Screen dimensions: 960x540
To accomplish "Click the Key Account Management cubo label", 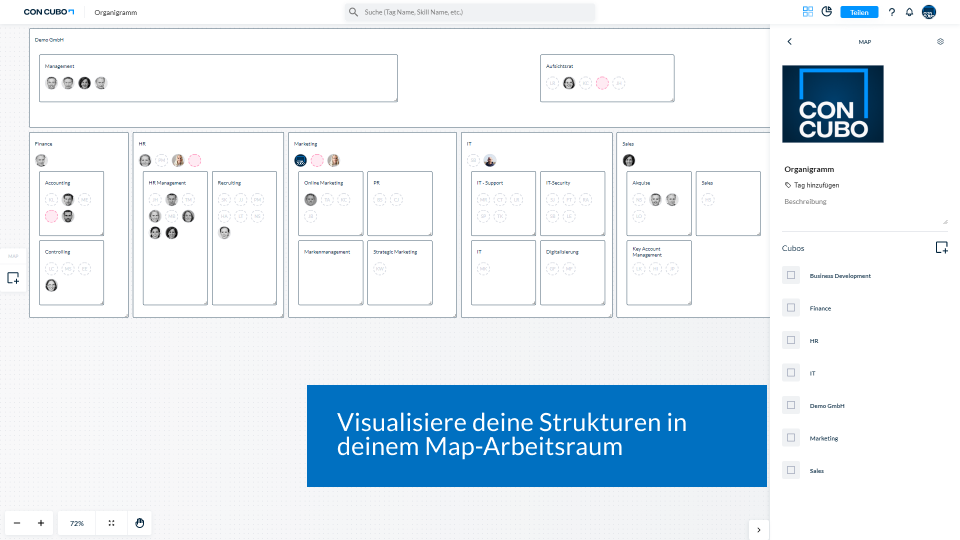I will (x=647, y=252).
